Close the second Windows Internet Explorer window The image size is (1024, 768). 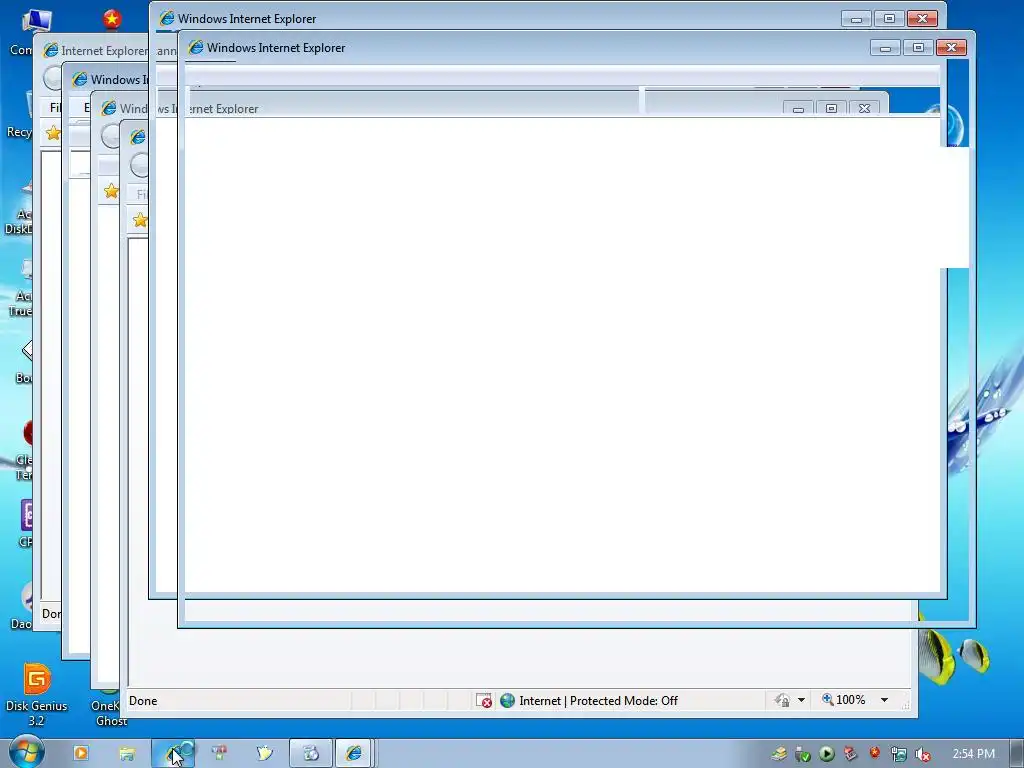pos(923,18)
